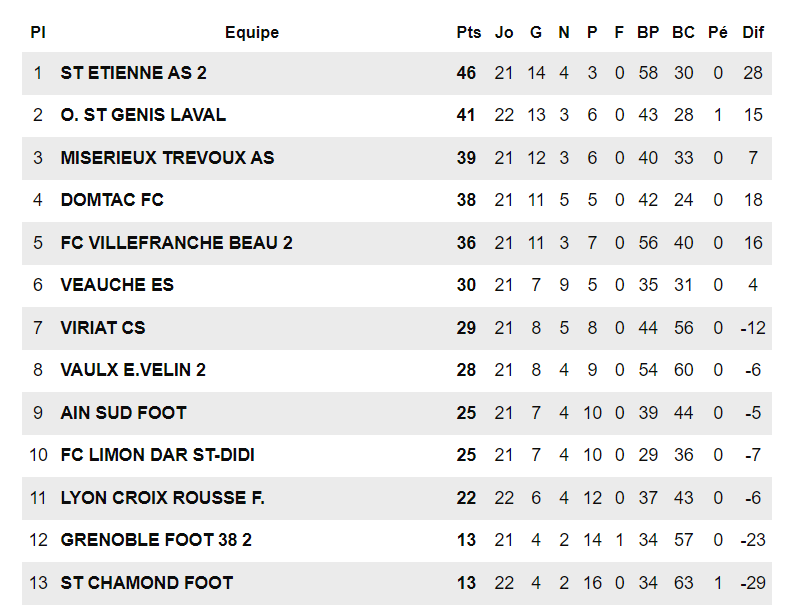The image size is (787, 615).
Task: Select the VEAUCHE ES team row name
Action: [117, 285]
